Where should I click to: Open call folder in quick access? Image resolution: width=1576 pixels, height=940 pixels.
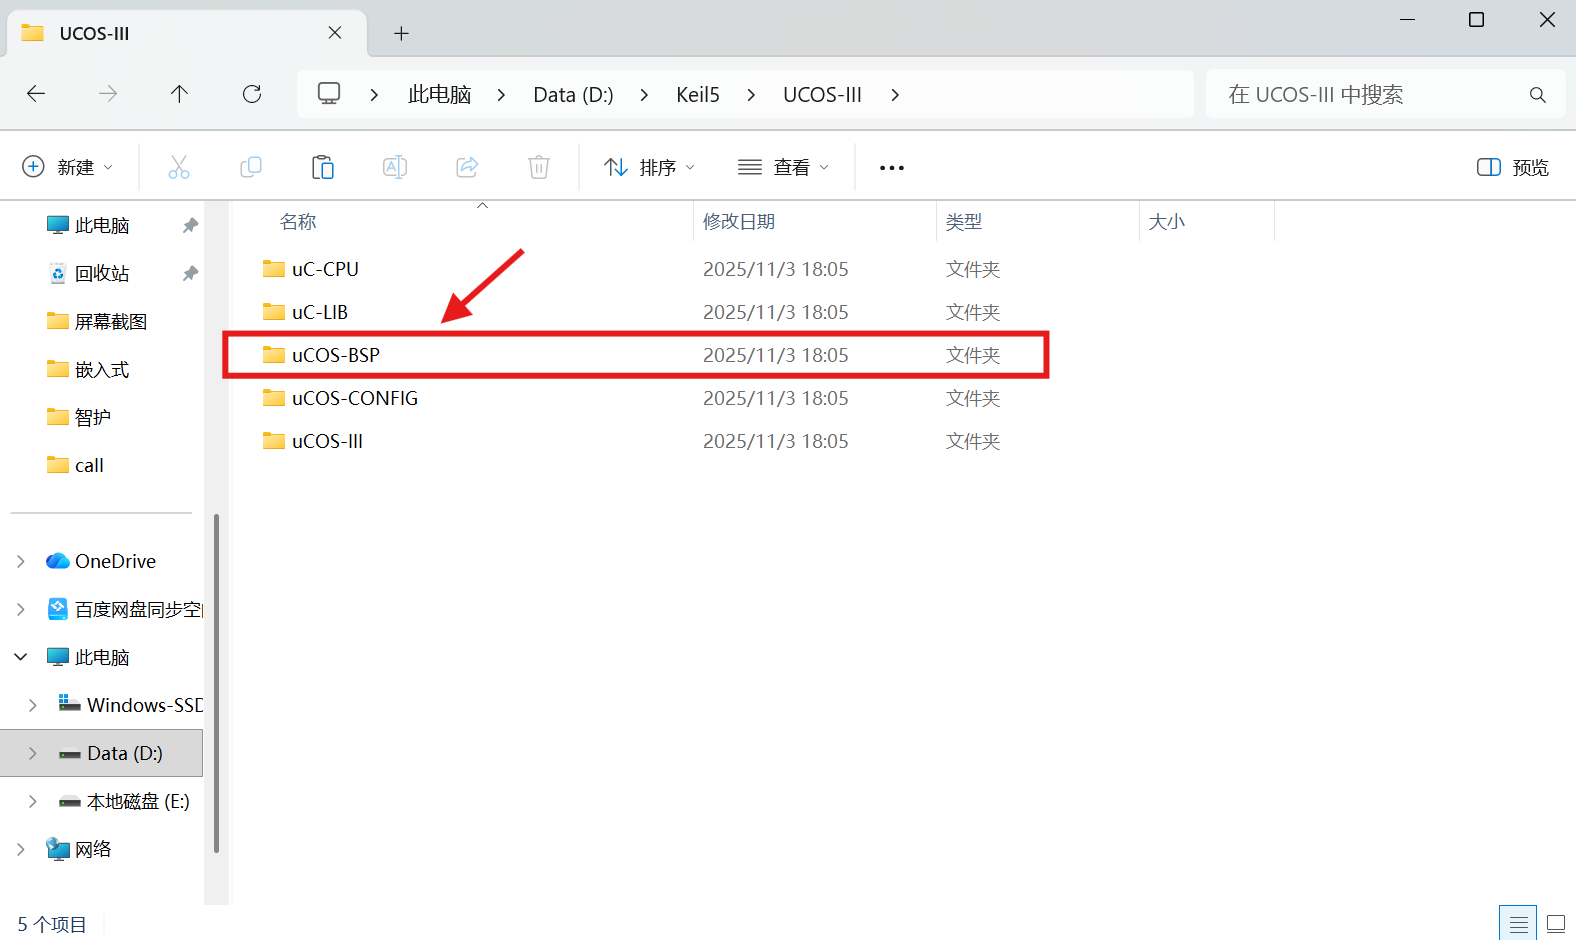[x=76, y=465]
